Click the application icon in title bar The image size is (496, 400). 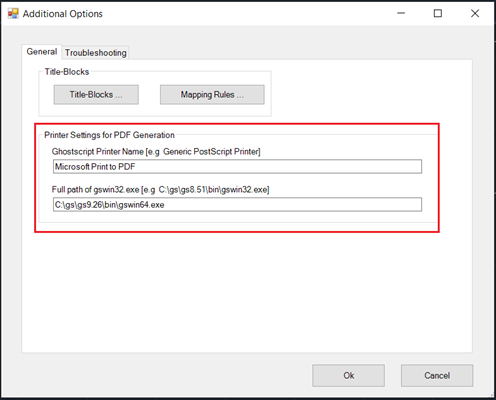[13, 13]
